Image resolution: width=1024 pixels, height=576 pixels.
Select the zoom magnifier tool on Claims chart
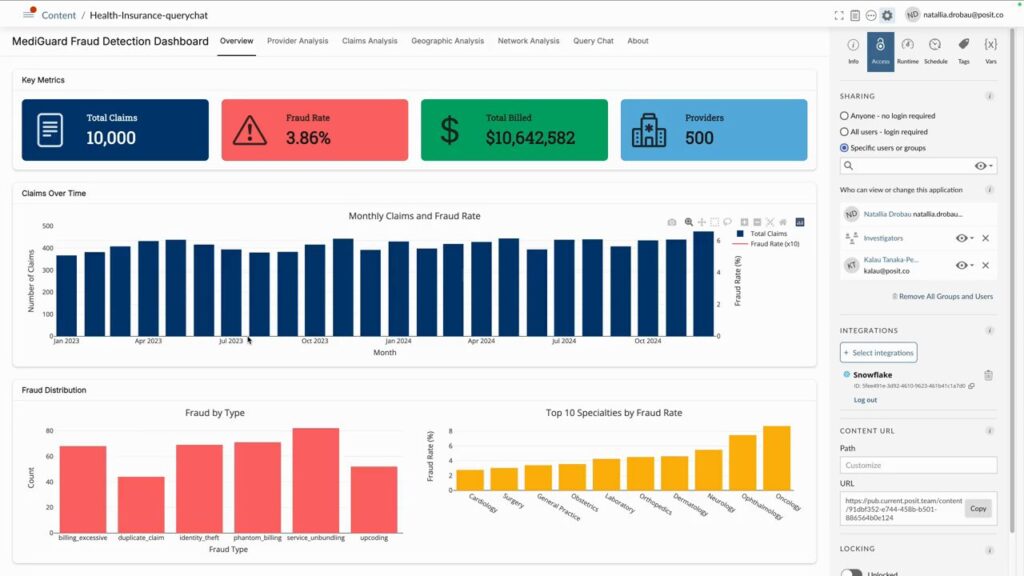point(689,222)
